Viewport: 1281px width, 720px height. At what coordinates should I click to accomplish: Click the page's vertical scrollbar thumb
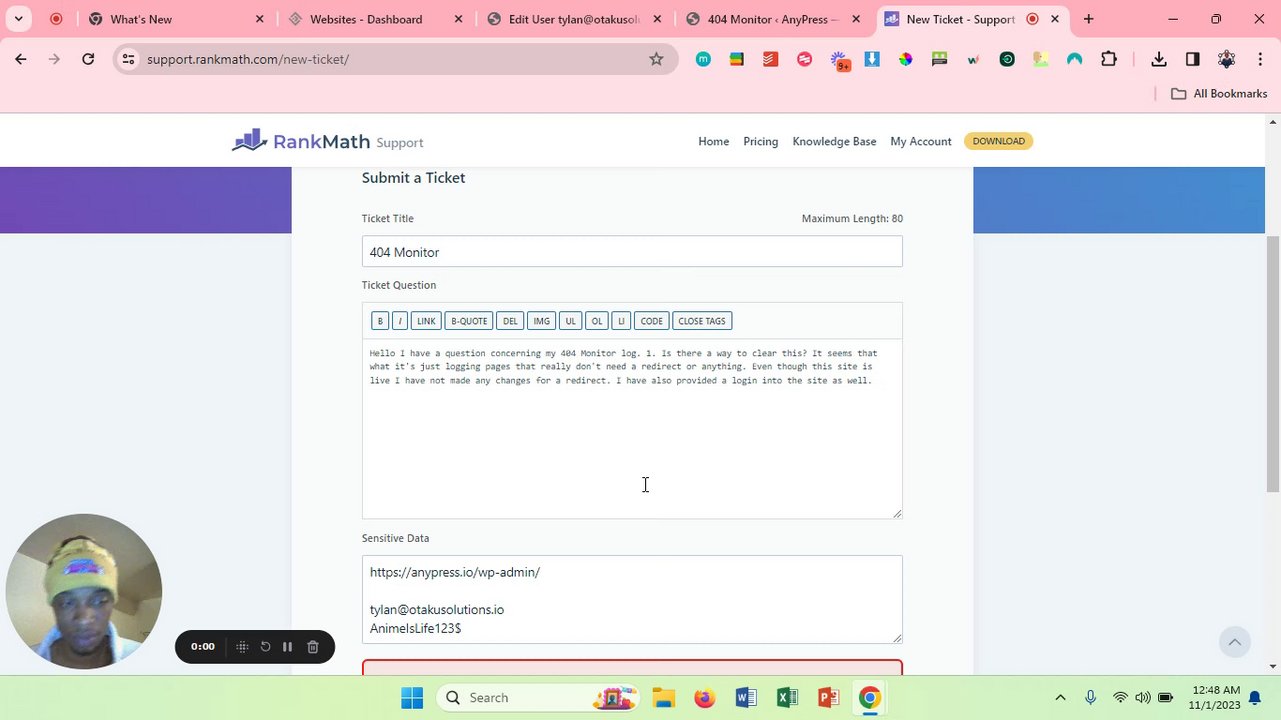[1273, 364]
